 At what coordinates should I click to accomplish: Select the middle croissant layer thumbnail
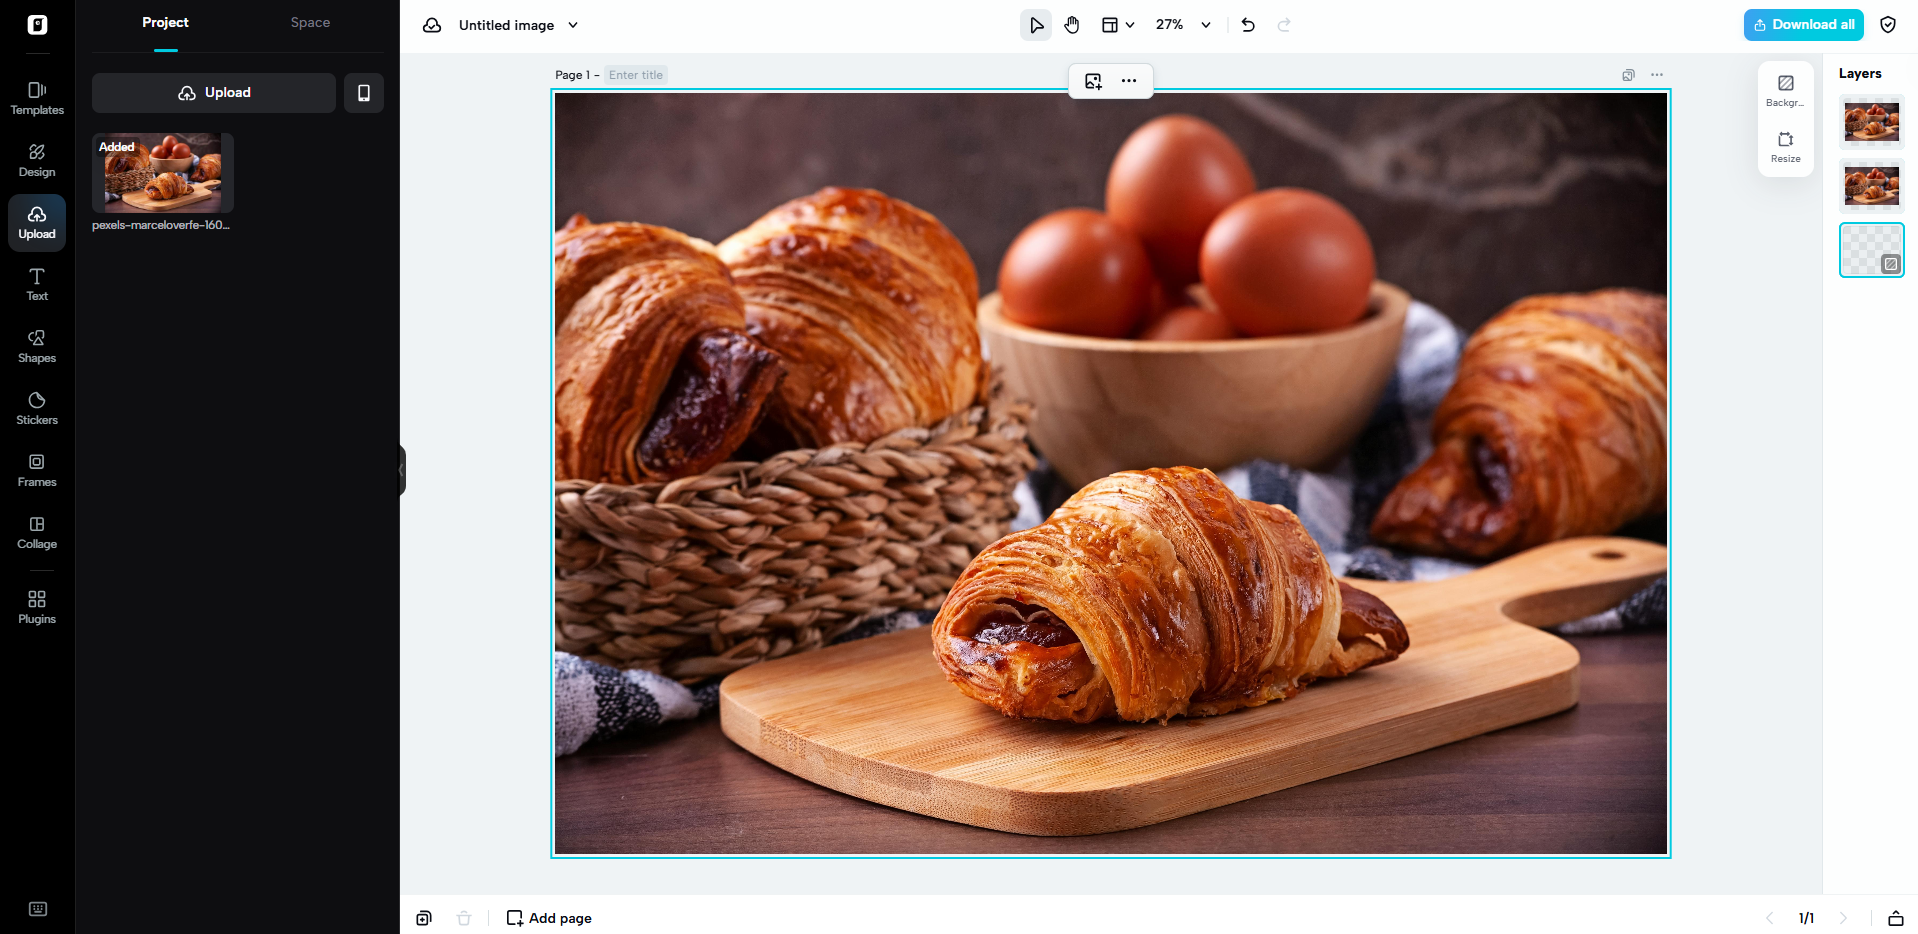1872,186
